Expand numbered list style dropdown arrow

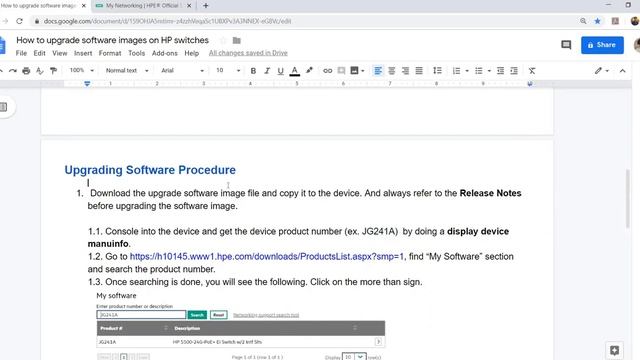(x=467, y=71)
